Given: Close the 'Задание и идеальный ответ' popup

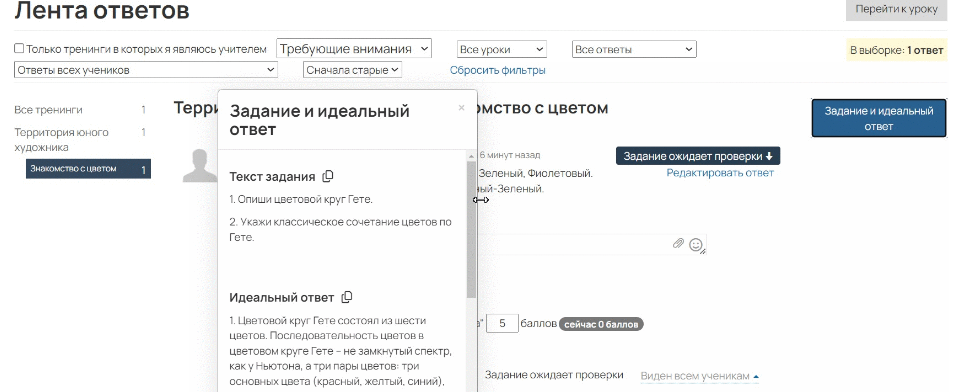Looking at the screenshot, I should (461, 108).
